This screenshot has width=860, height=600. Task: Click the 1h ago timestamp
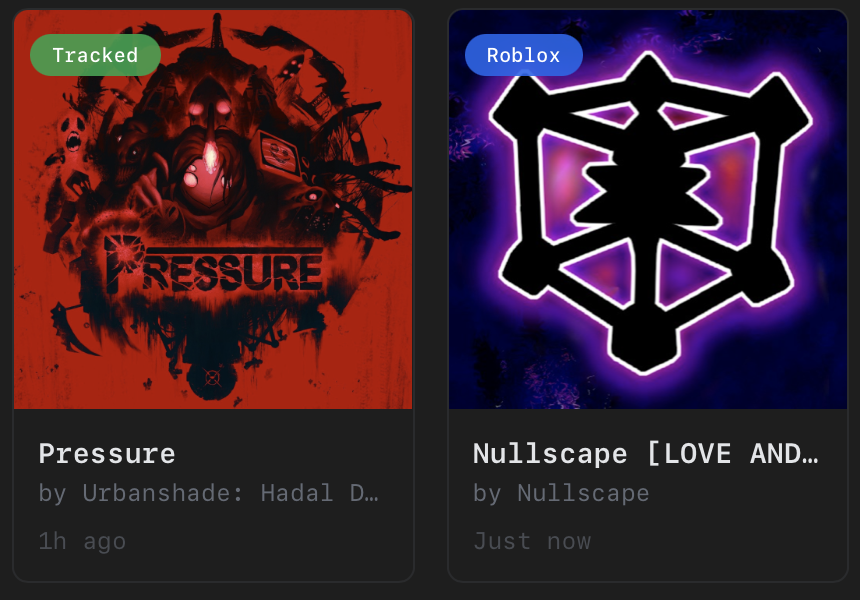point(82,541)
